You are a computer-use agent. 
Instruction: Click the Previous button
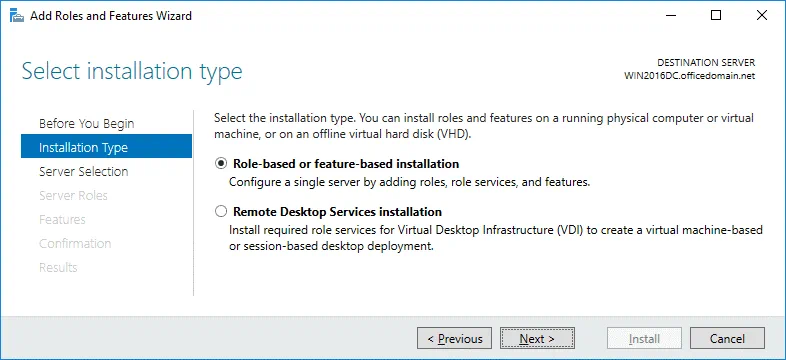(455, 338)
